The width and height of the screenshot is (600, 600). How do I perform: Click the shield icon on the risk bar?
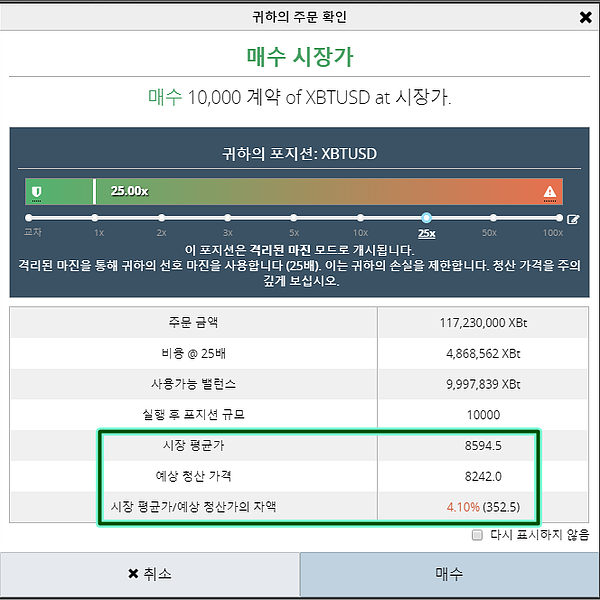37,191
